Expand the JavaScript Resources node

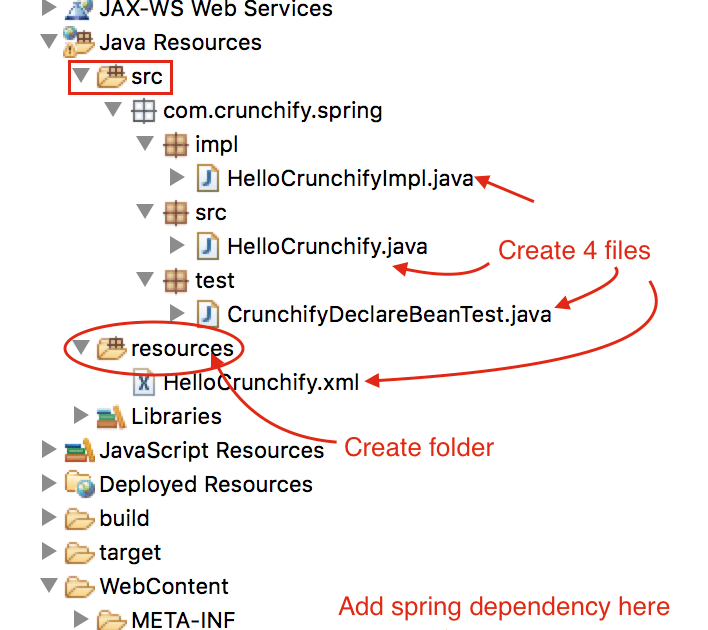point(49,449)
